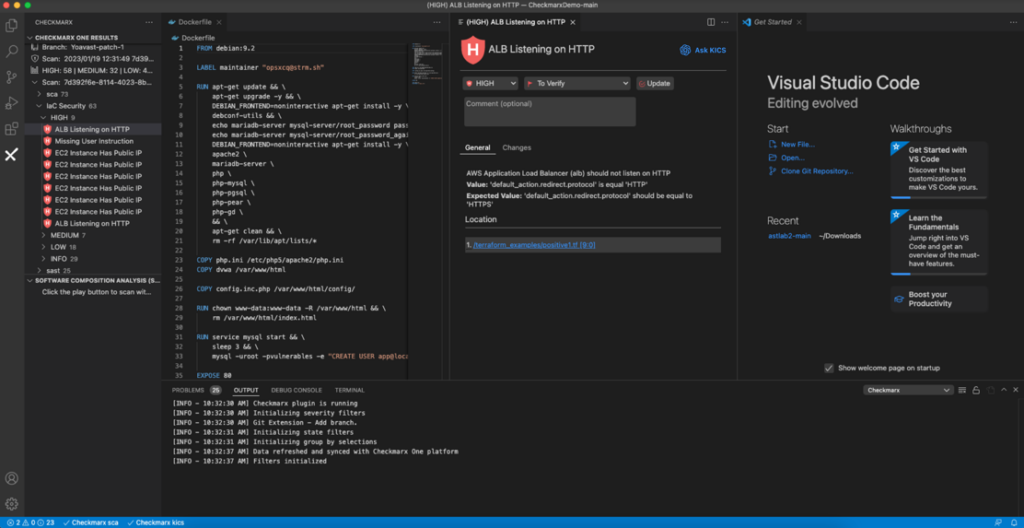This screenshot has width=1024, height=528.
Task: Switch to the TERMINAL panel tab
Action: (349, 390)
